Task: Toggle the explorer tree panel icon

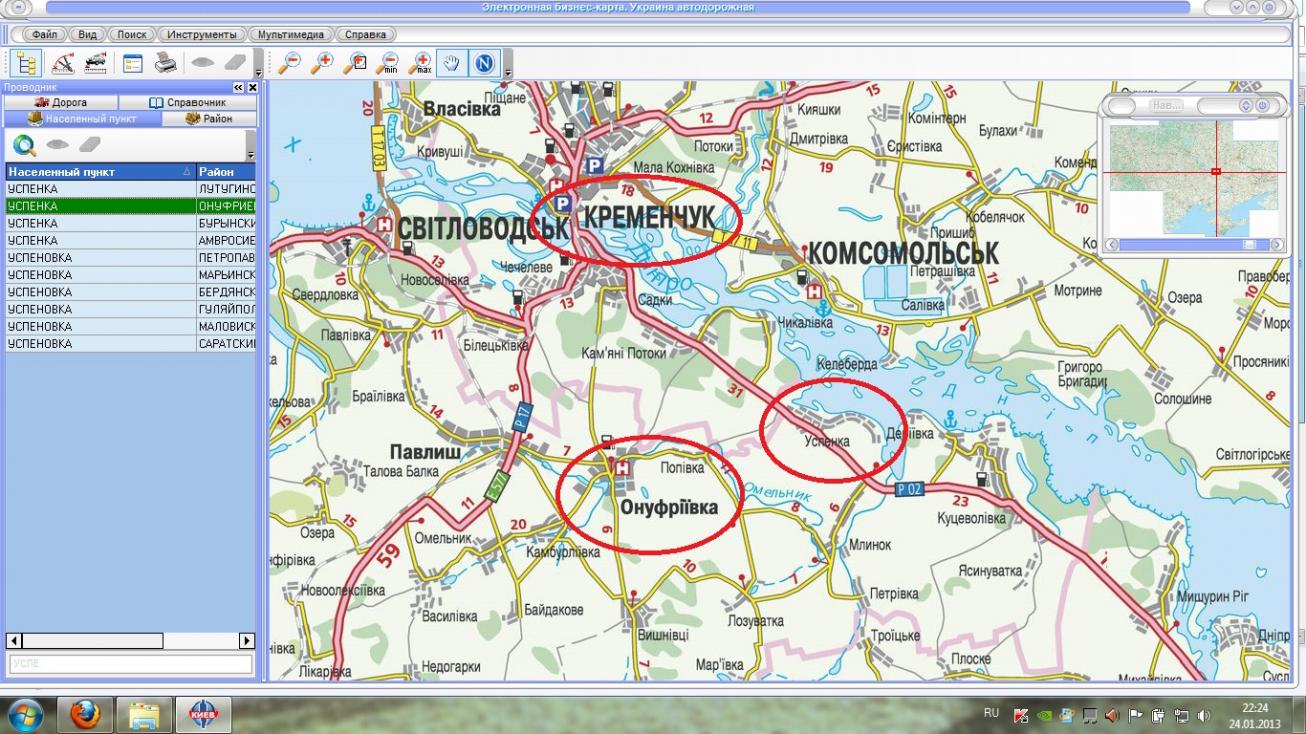Action: coord(24,64)
